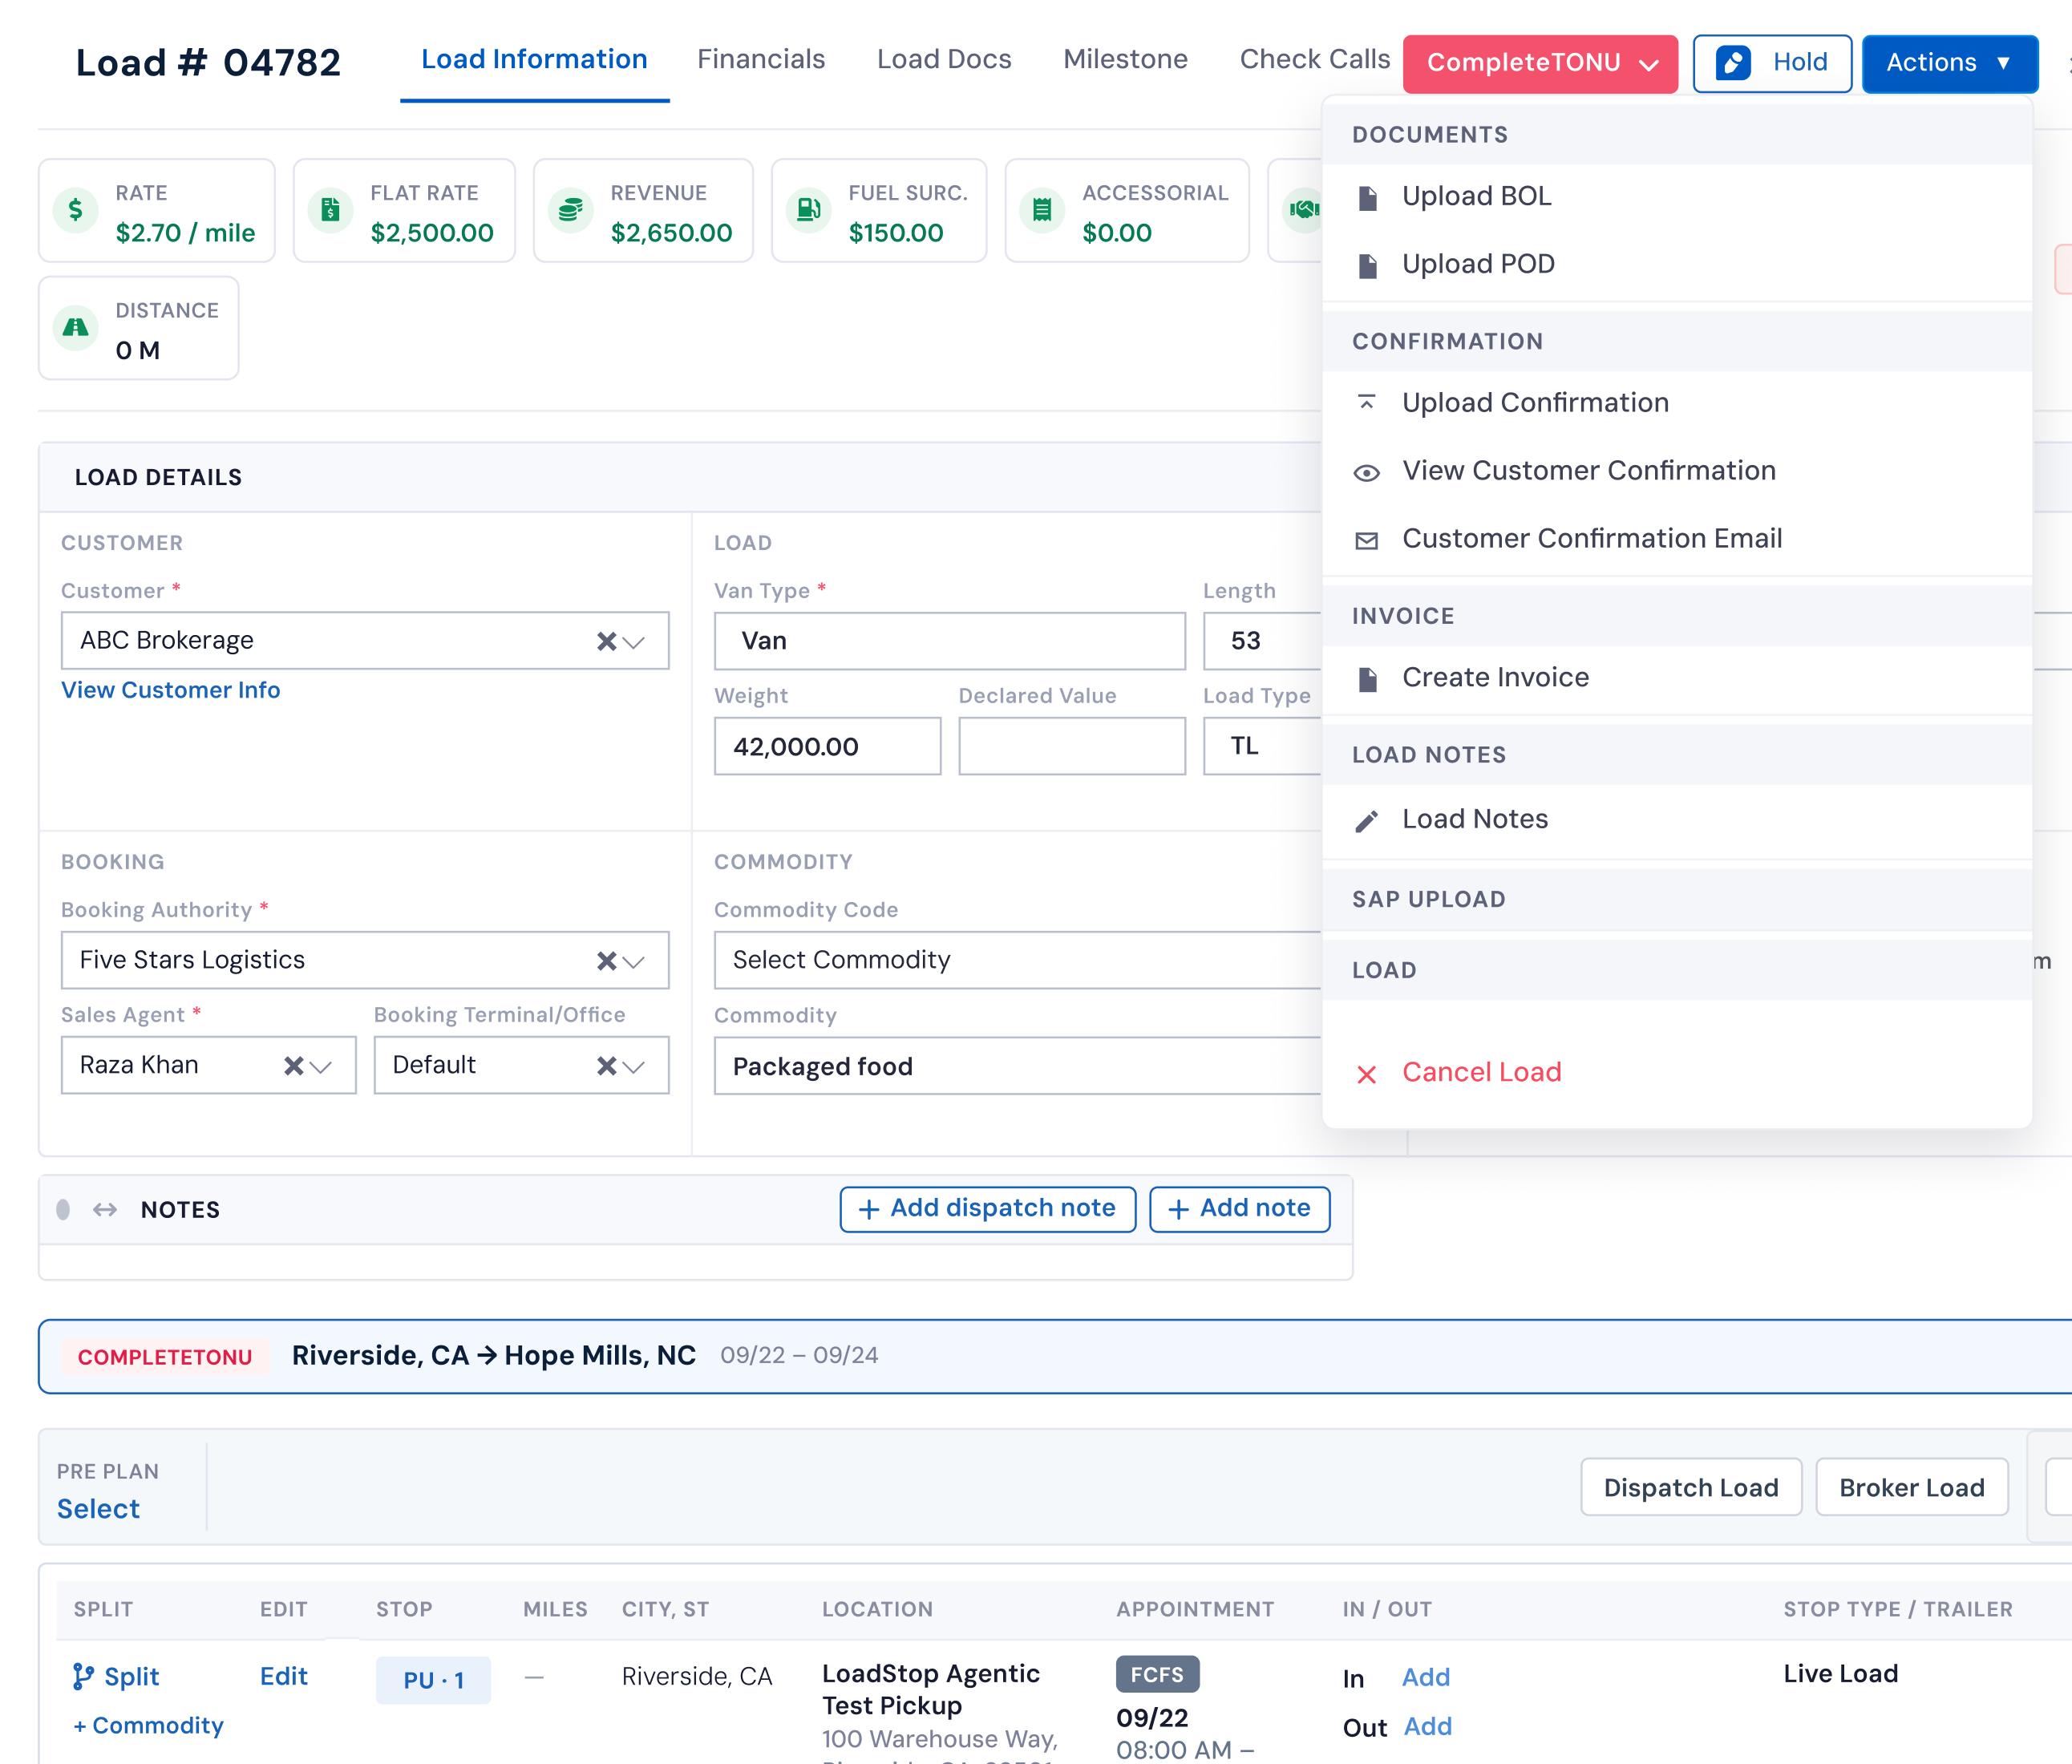
Task: Click the envelope icon for Customer Confirmation Email
Action: (x=1366, y=541)
